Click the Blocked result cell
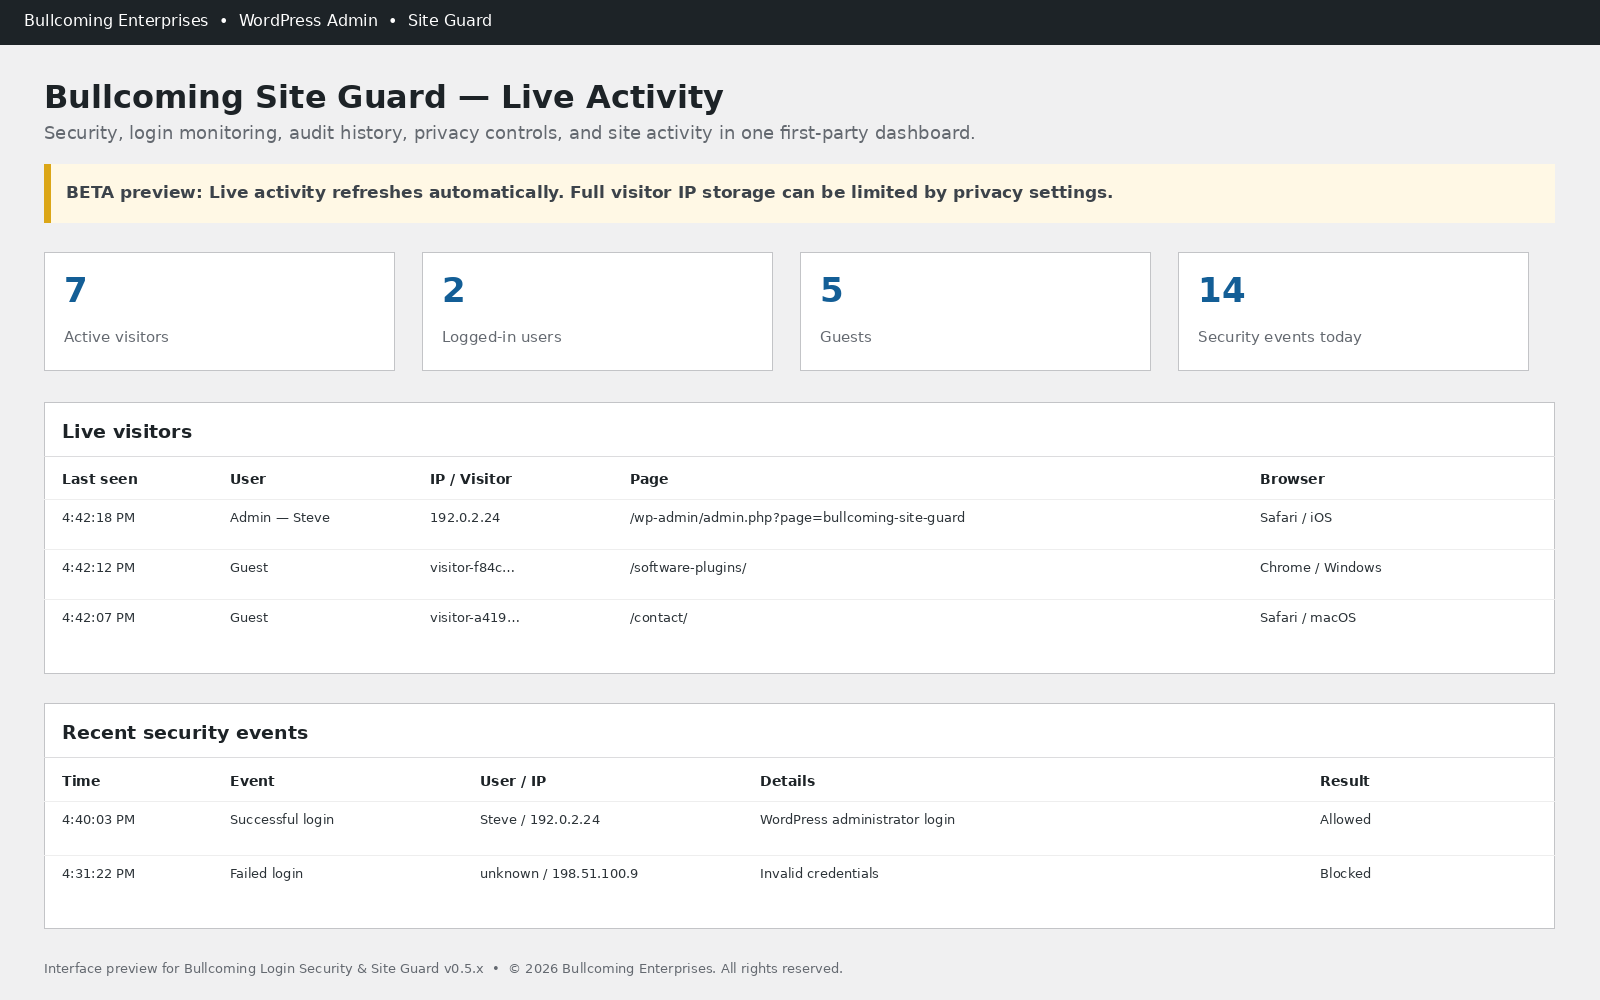The height and width of the screenshot is (1000, 1600). coord(1345,874)
